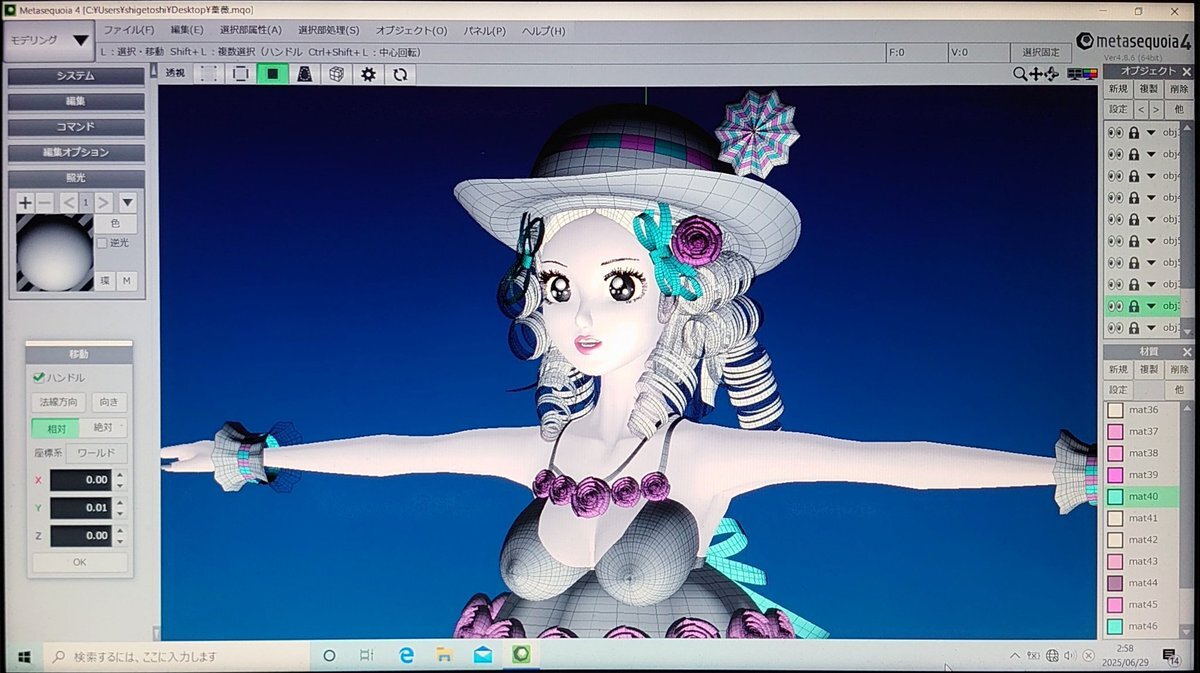
Task: Expand the 編集 panel in left sidebar
Action: (x=76, y=102)
